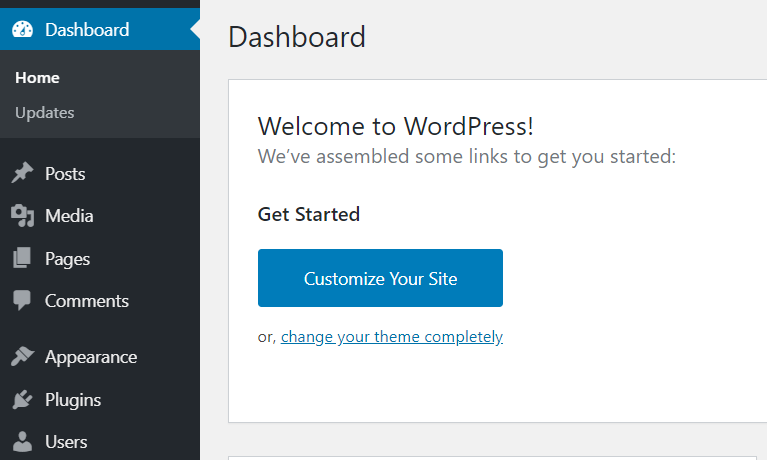Click the Dashboard page title
The image size is (767, 460).
click(x=297, y=37)
